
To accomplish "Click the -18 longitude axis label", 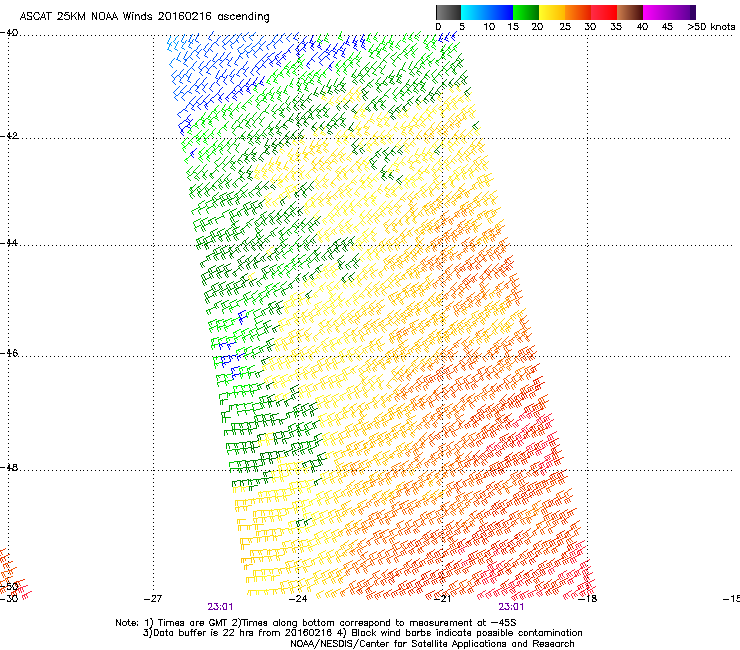I will [588, 599].
